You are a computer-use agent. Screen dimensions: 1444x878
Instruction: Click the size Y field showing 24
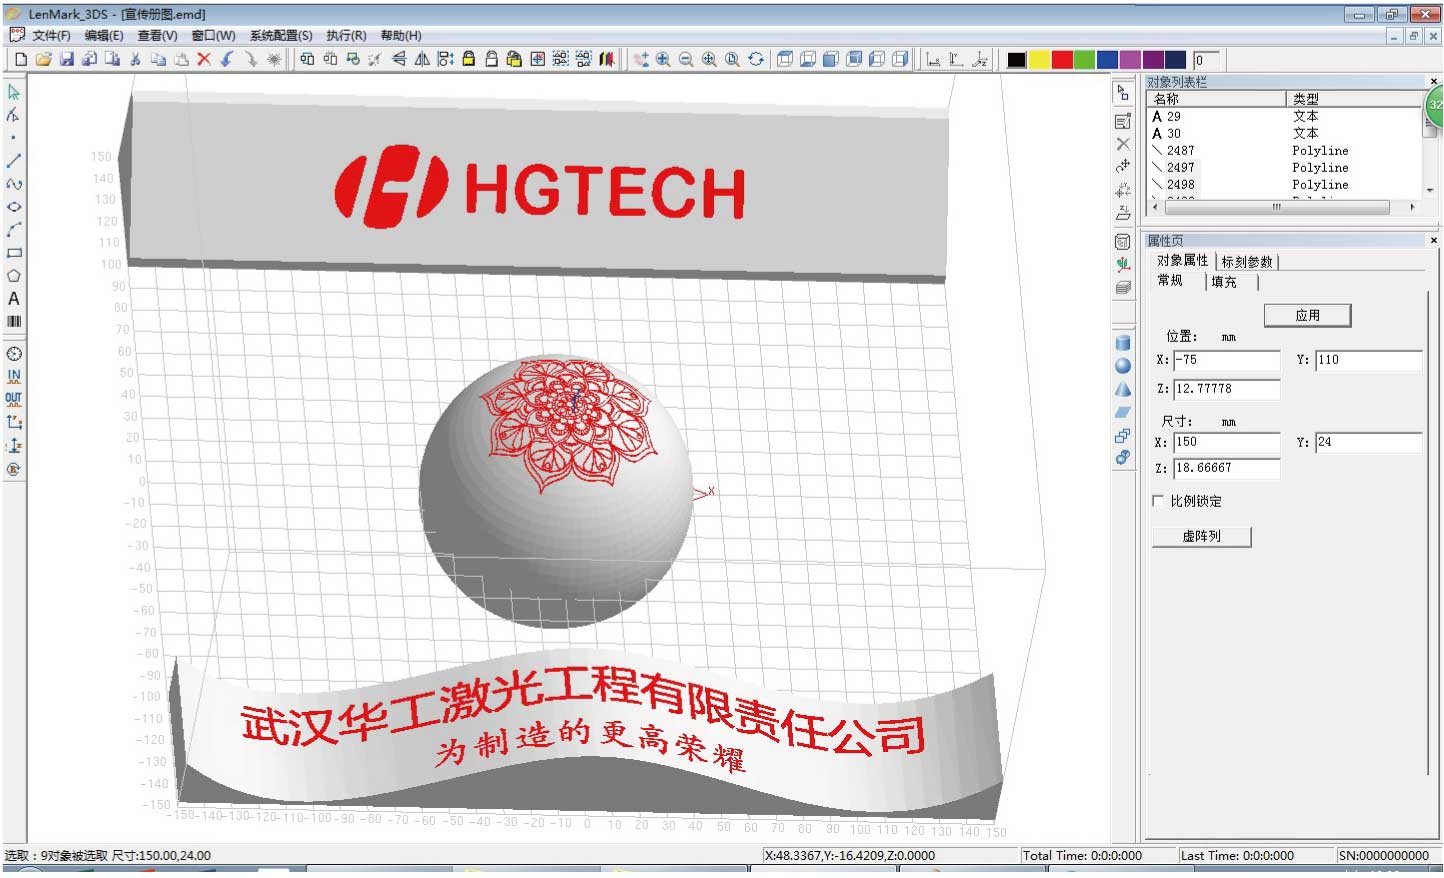(1368, 442)
